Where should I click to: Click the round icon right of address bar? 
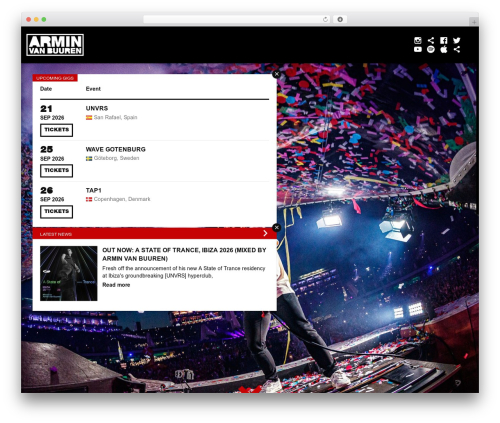pyautogui.click(x=340, y=20)
